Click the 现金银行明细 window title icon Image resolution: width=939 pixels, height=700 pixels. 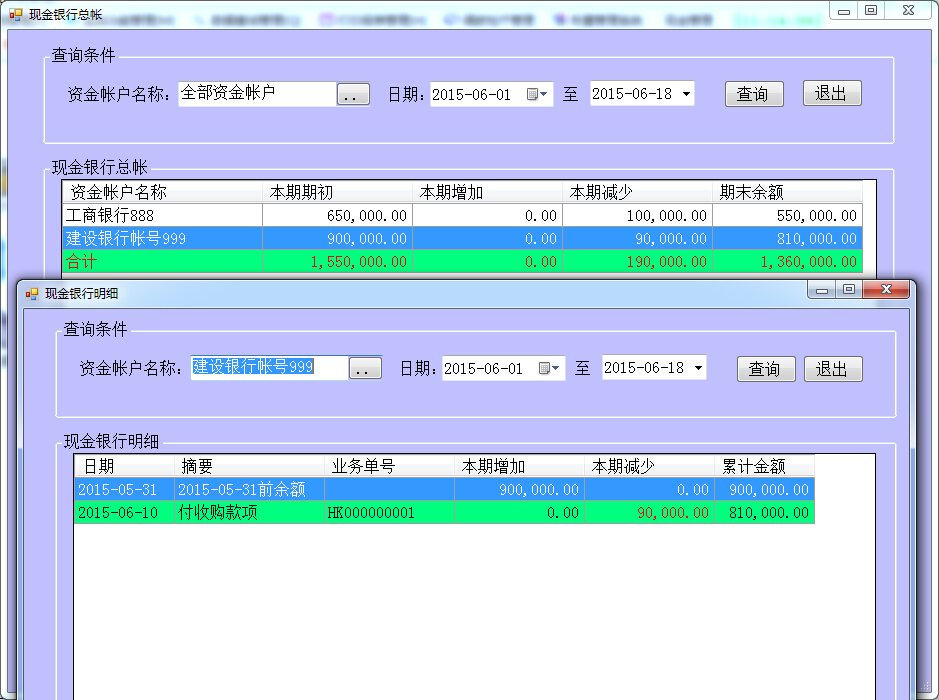click(31, 293)
